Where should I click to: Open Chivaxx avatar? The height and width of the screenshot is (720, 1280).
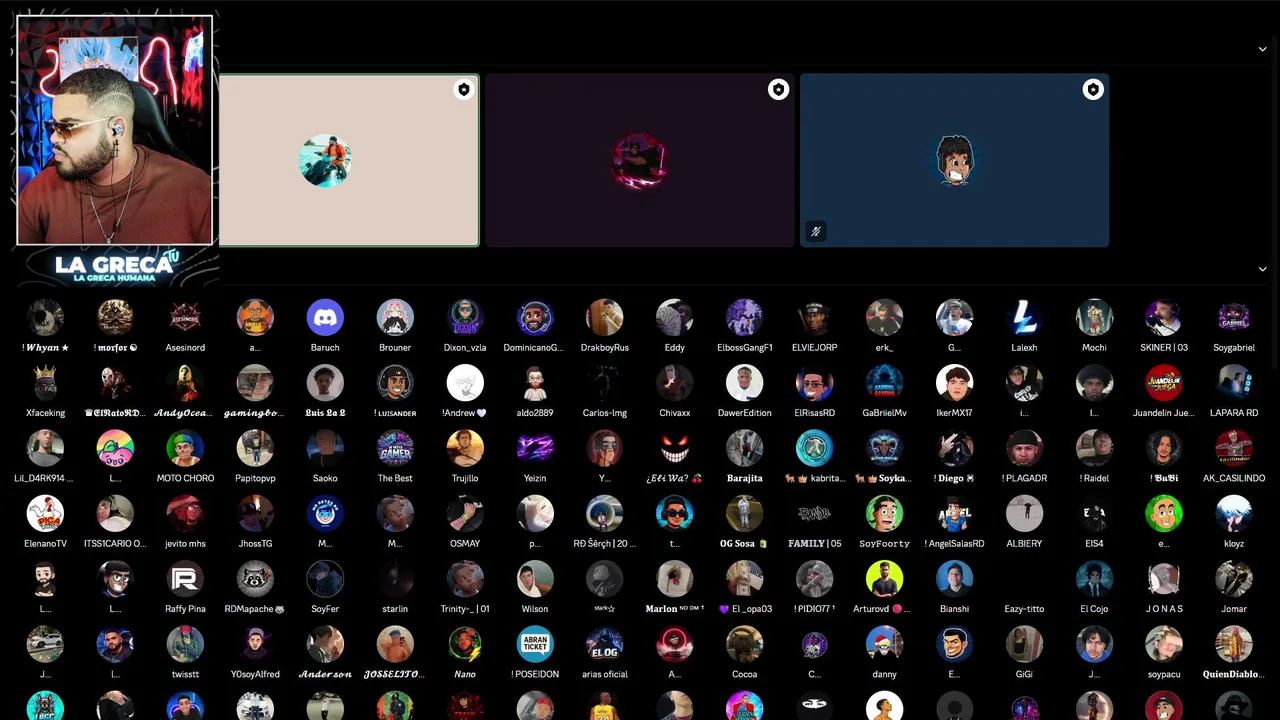pyautogui.click(x=675, y=383)
